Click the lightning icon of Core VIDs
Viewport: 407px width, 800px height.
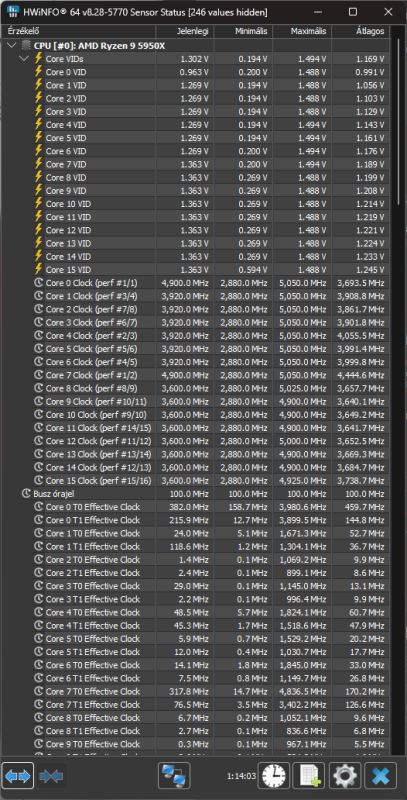point(38,59)
